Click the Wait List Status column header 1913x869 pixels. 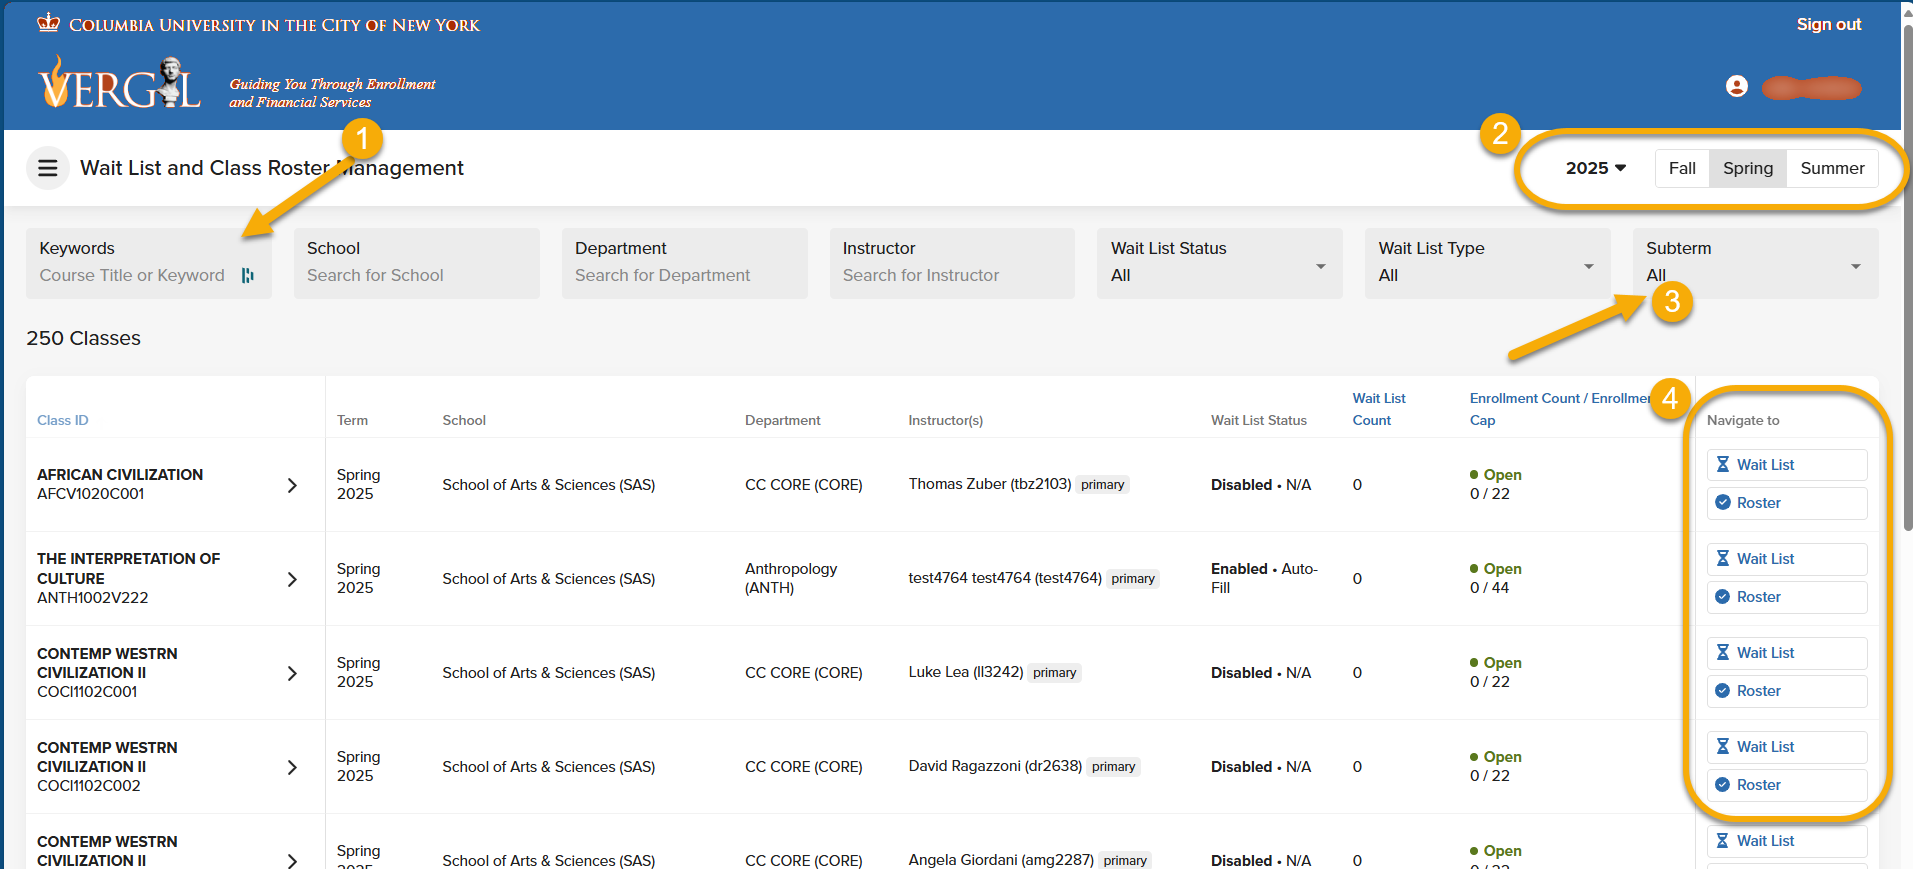pyautogui.click(x=1259, y=420)
